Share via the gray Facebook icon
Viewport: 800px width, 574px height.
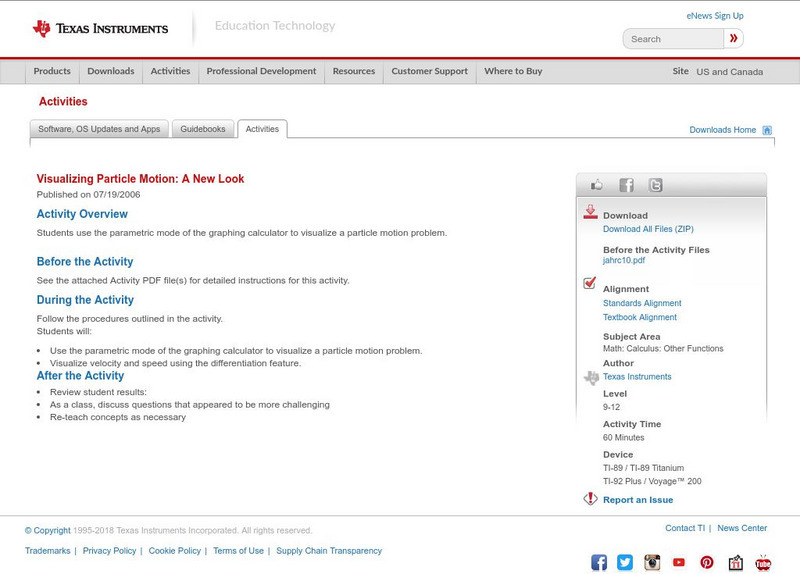coord(627,185)
